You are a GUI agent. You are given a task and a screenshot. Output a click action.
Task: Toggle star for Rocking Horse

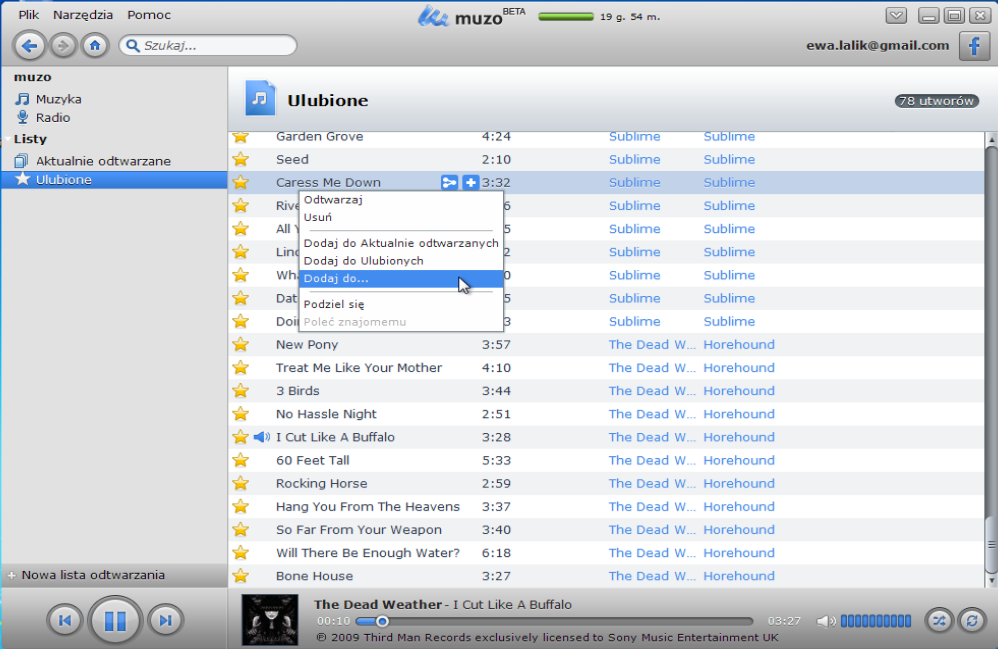pyautogui.click(x=241, y=484)
